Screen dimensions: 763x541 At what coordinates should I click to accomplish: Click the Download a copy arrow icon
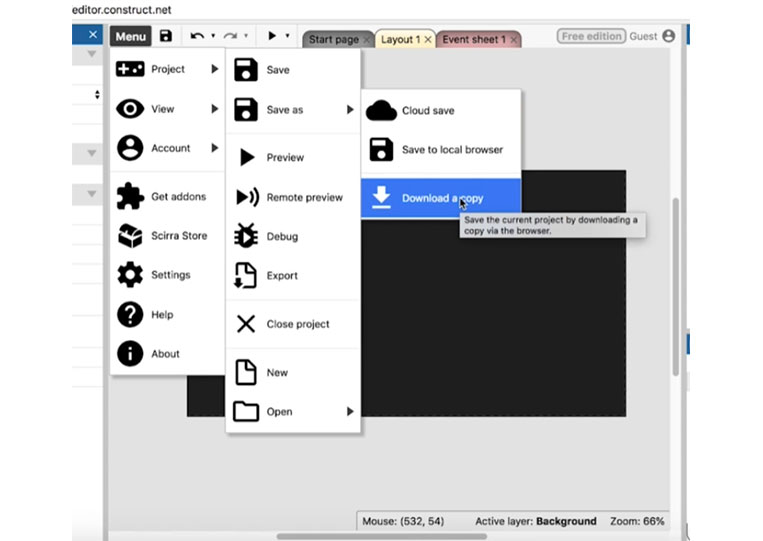pyautogui.click(x=381, y=198)
